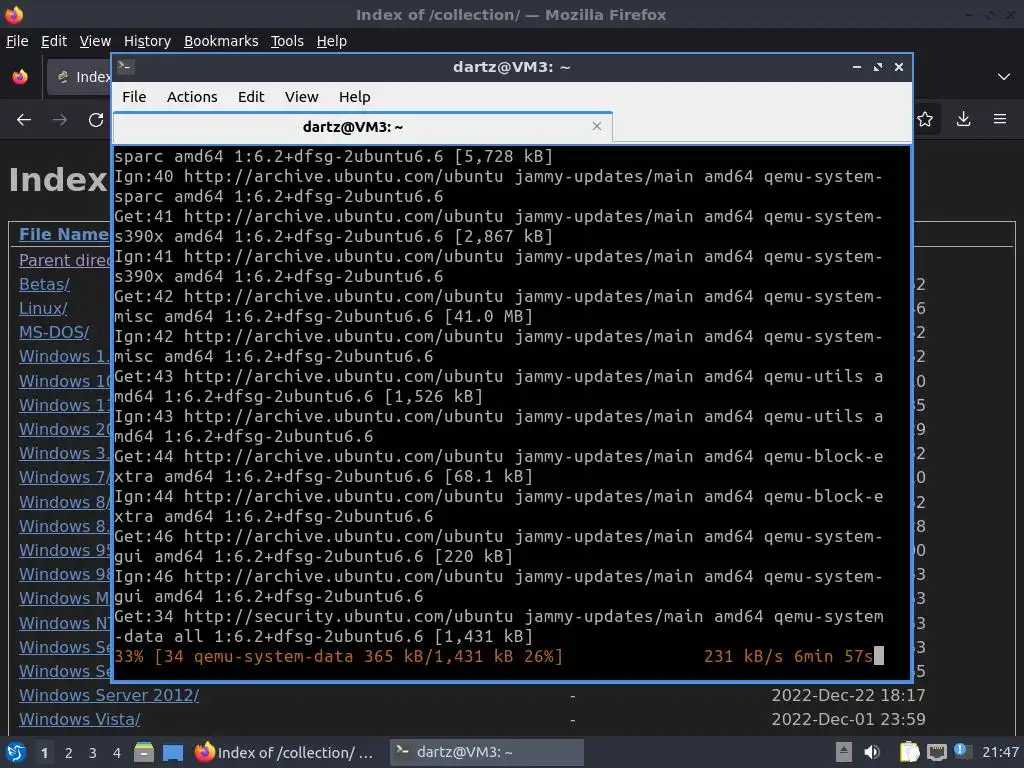The height and width of the screenshot is (768, 1024).
Task: Click the network monitor tray icon
Action: 936,752
